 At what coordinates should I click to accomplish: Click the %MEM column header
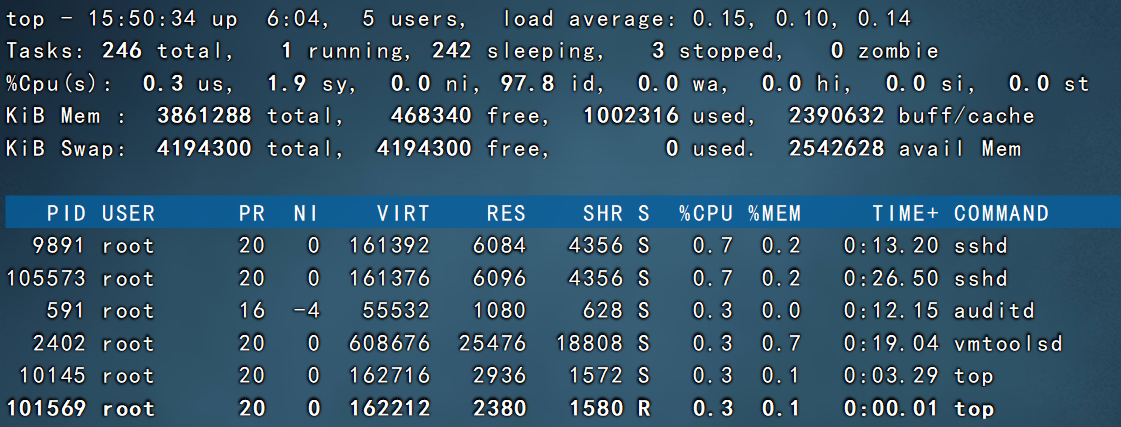(775, 212)
